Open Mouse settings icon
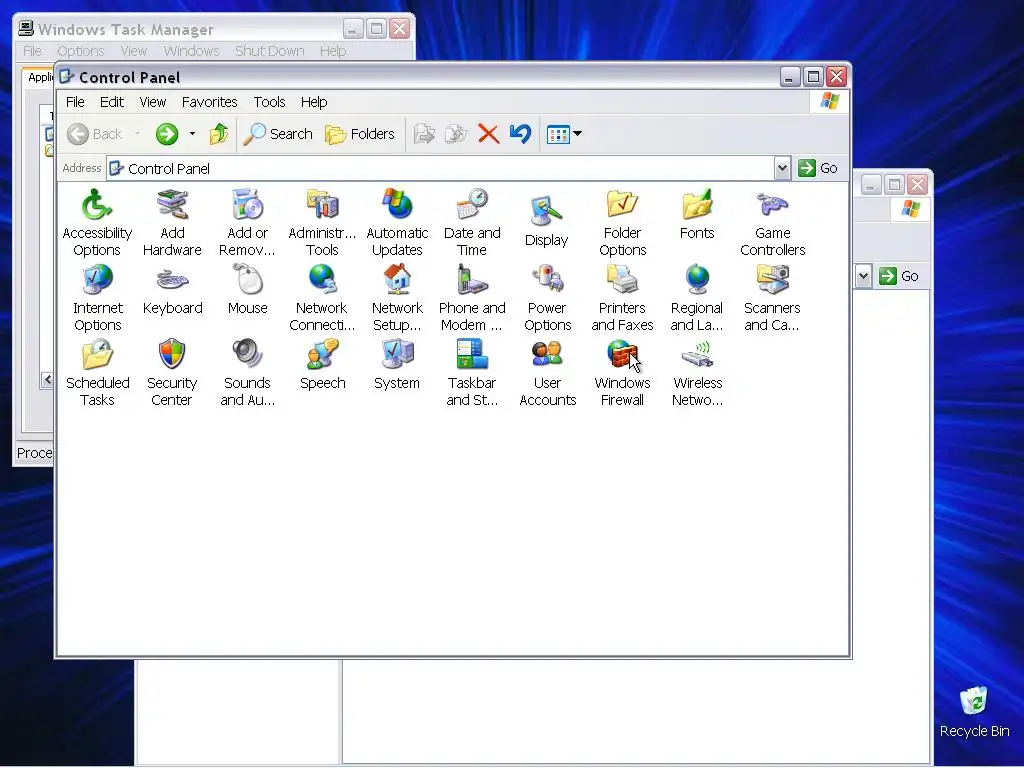Viewport: 1024px width, 768px height. click(248, 290)
